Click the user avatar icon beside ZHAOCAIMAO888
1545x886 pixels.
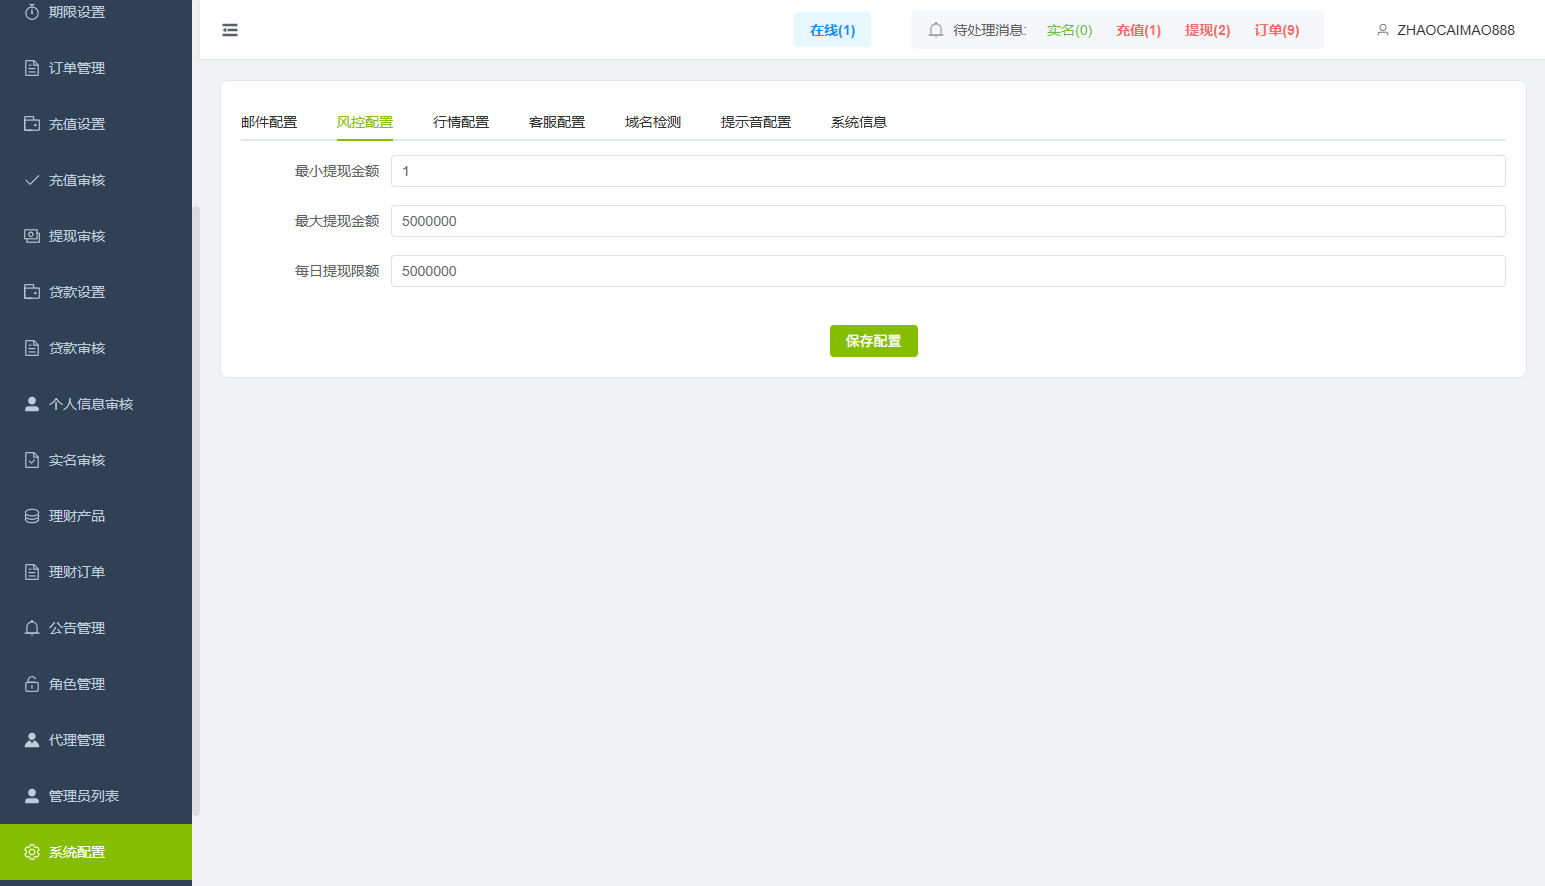click(x=1383, y=30)
